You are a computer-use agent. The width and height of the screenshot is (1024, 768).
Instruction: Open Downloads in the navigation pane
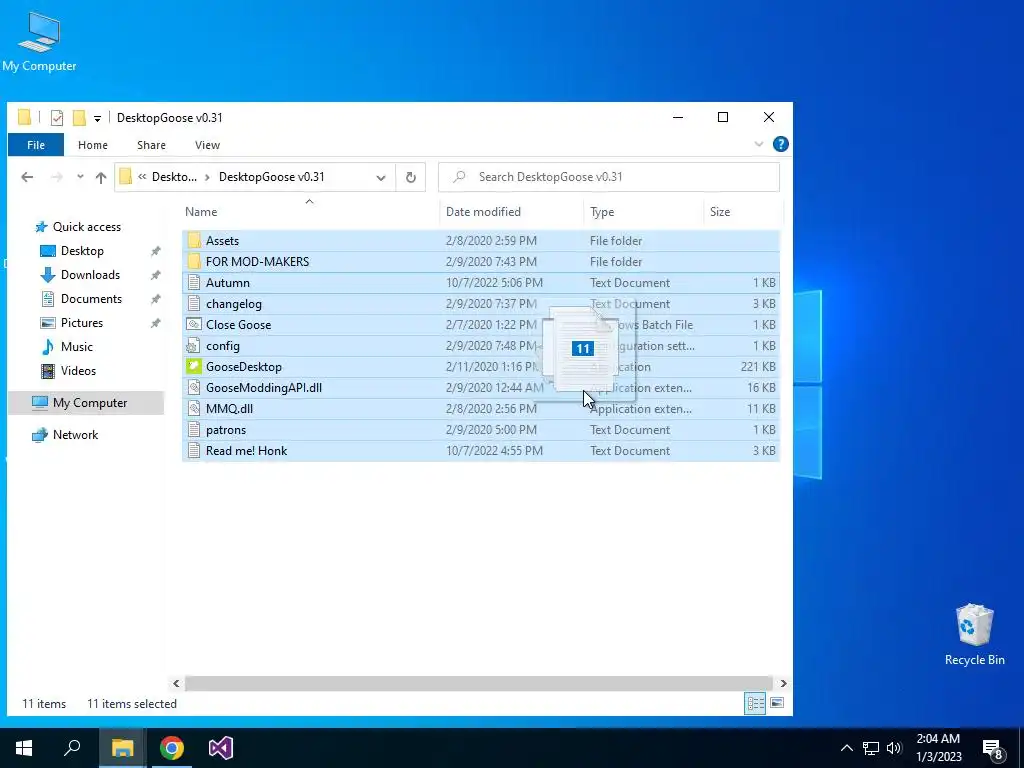(x=80, y=275)
